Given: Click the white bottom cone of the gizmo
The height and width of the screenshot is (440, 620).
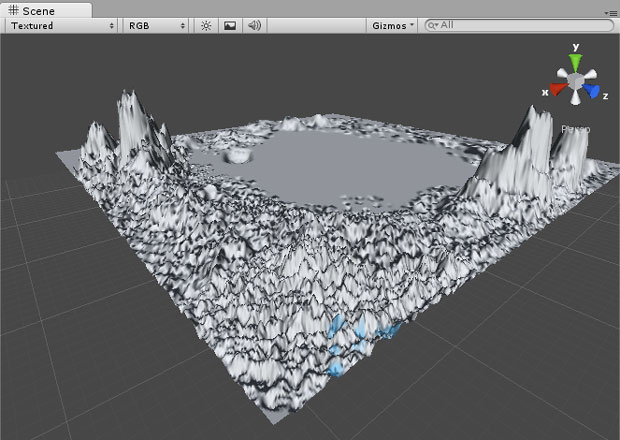Looking at the screenshot, I should pos(575,99).
